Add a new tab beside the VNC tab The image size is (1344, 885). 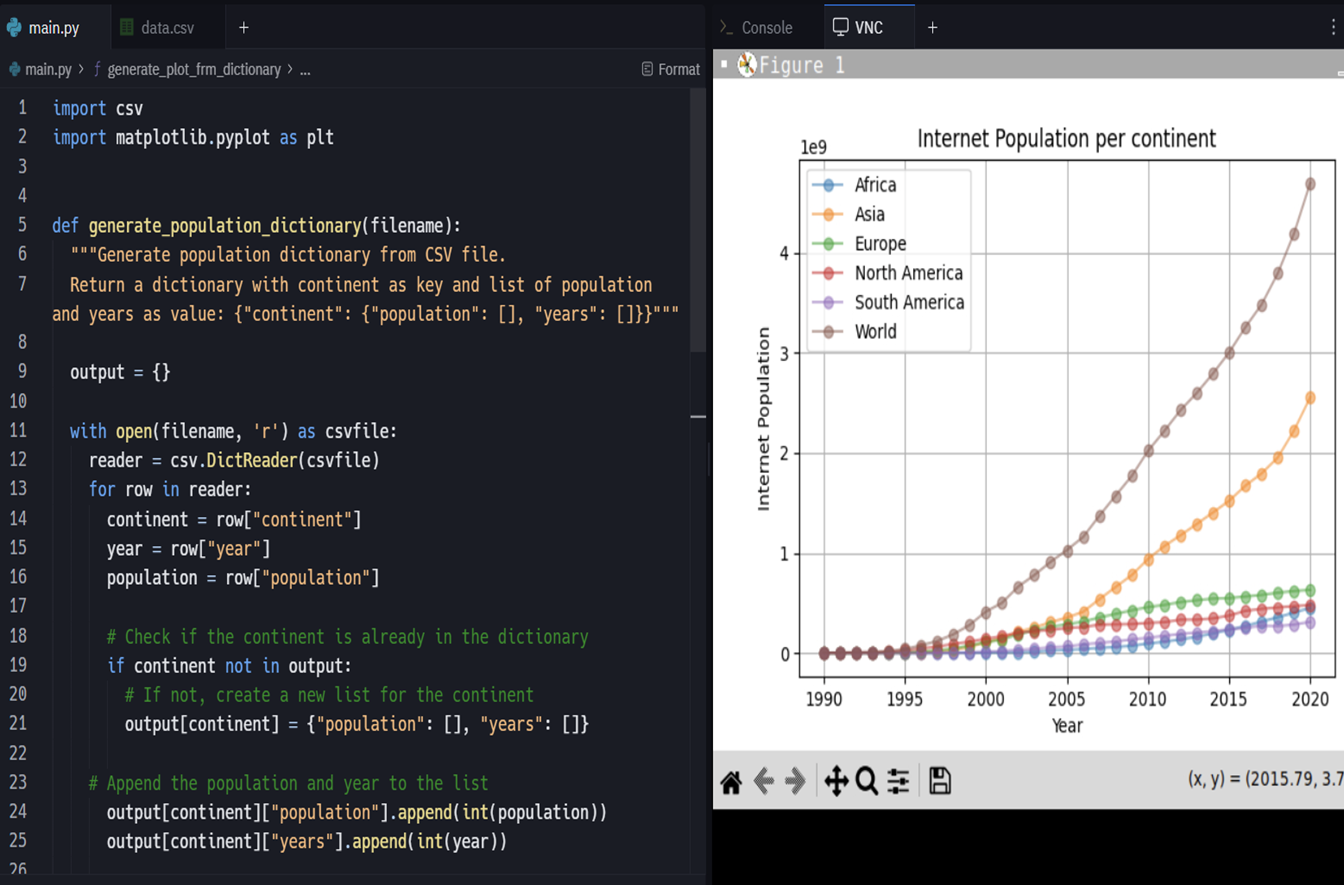[x=932, y=28]
